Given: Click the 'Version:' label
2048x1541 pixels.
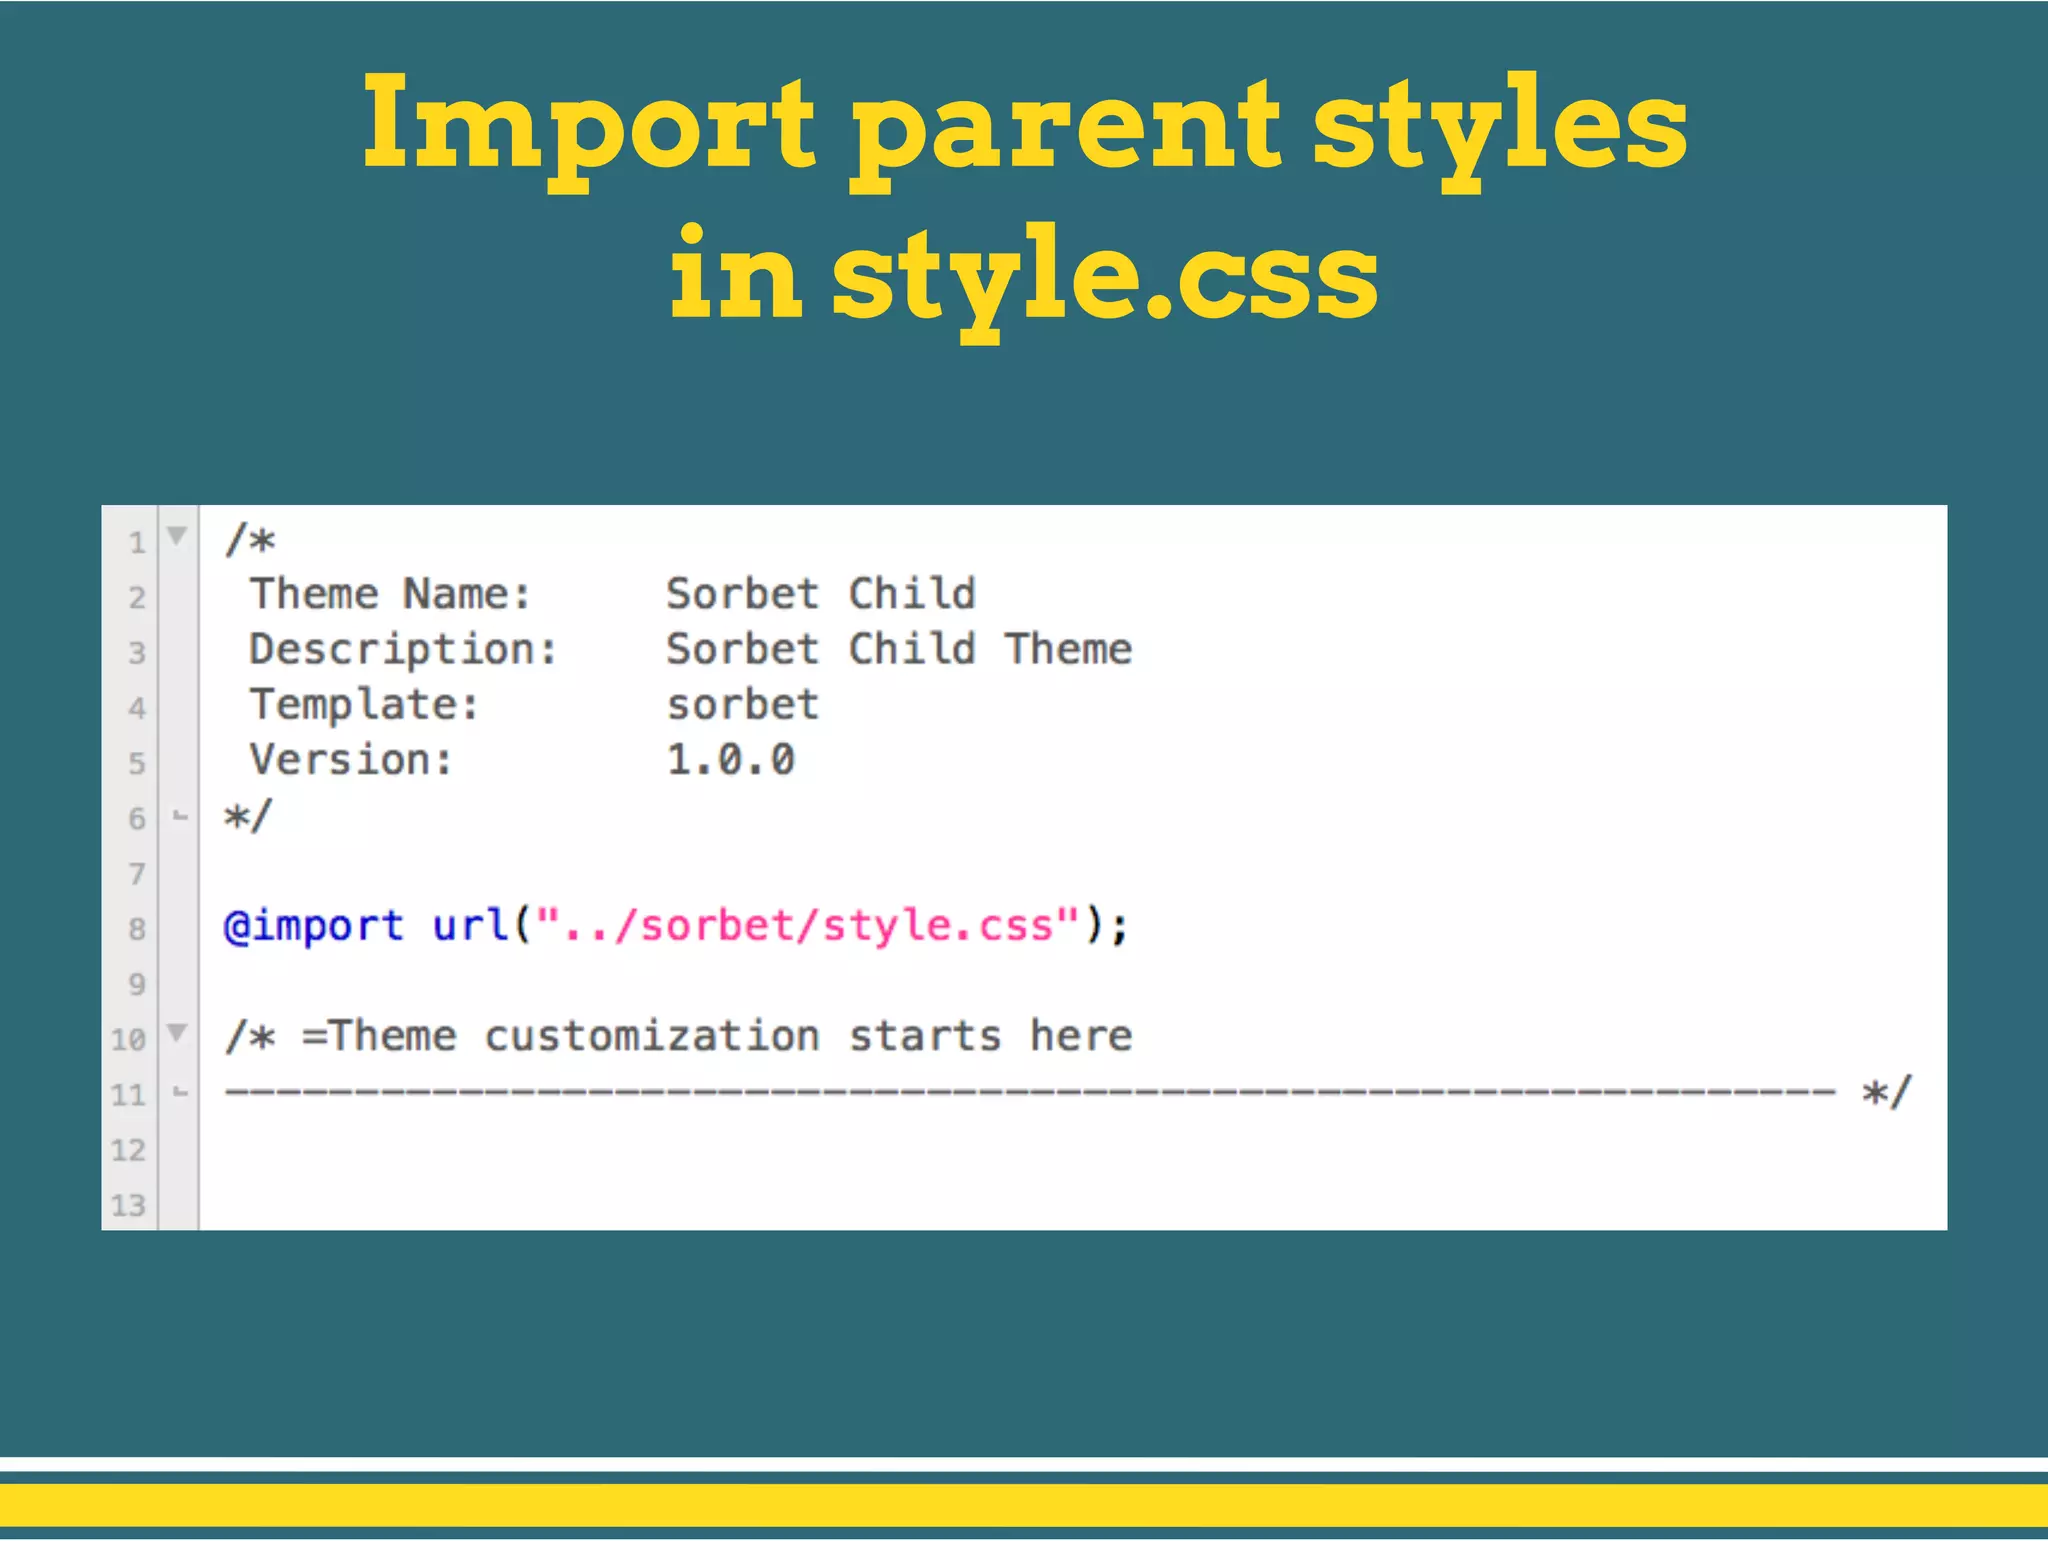Looking at the screenshot, I should pos(351,760).
